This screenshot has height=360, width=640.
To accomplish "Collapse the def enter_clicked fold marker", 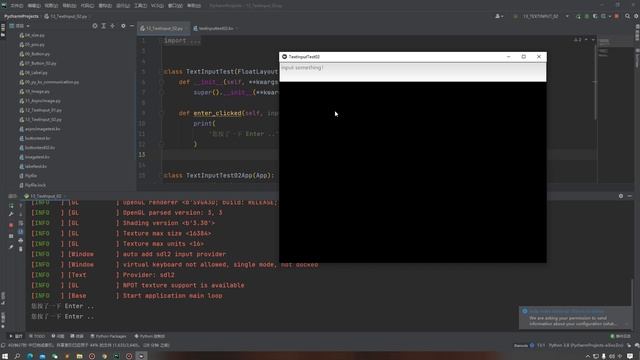I will pos(162,113).
